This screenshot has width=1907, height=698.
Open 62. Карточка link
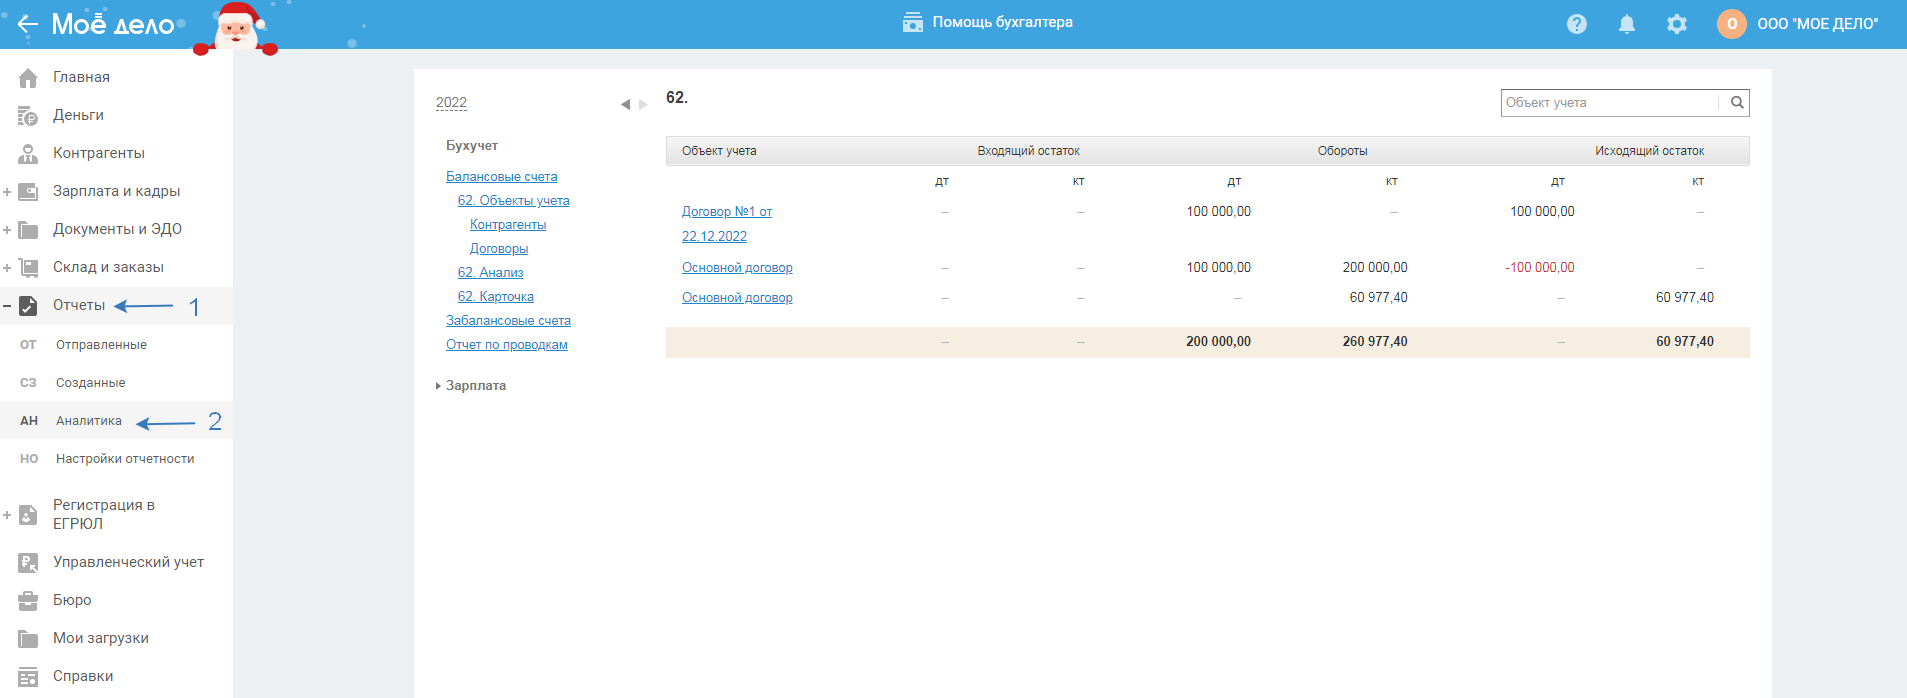coord(496,296)
